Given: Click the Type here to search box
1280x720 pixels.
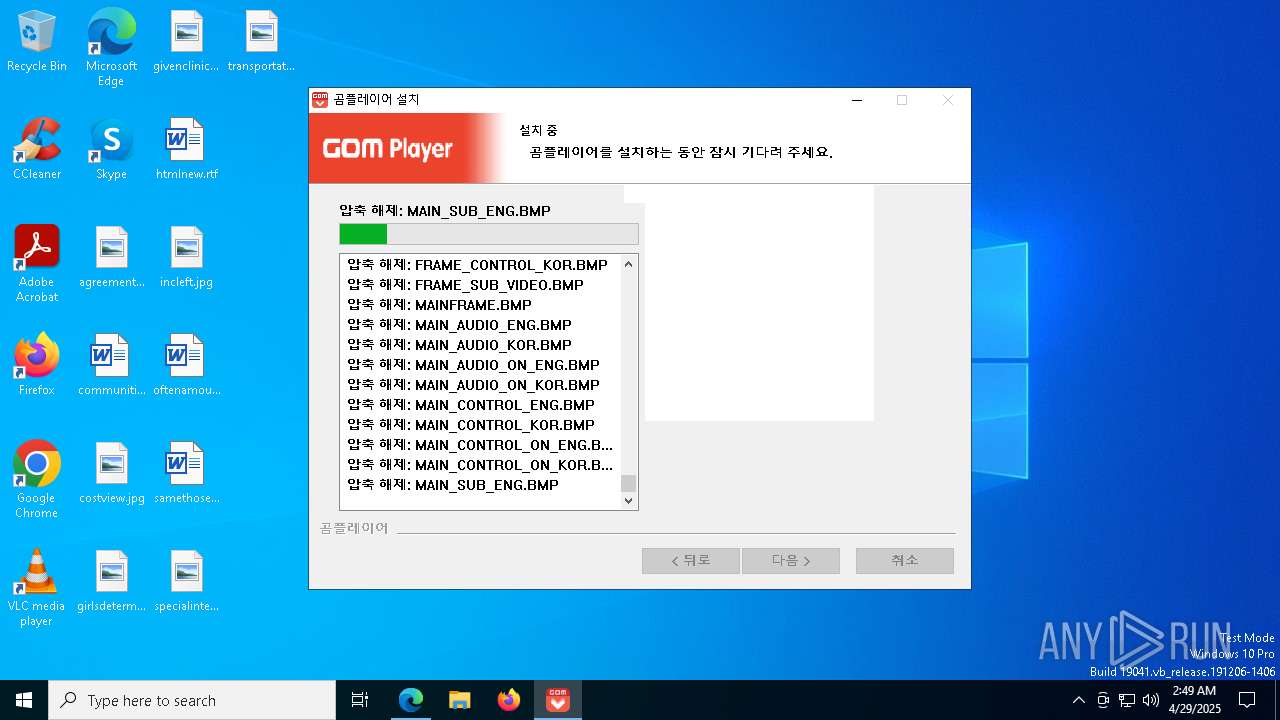Looking at the screenshot, I should point(192,700).
